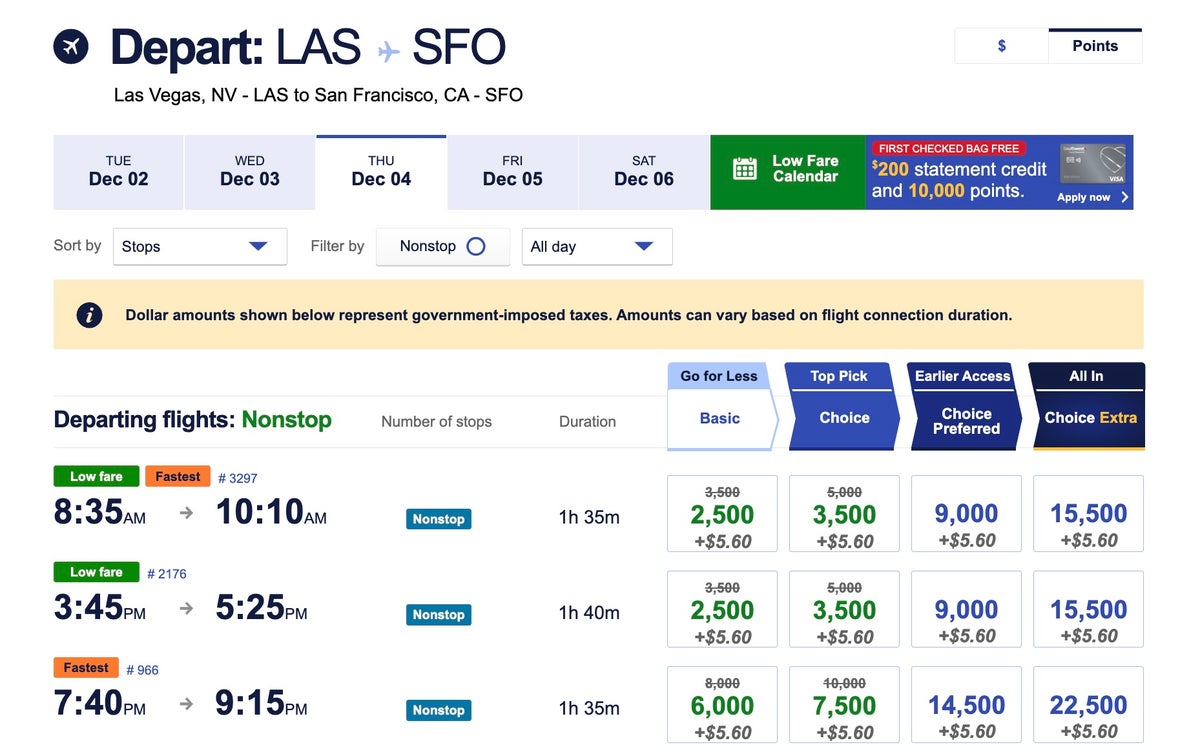
Task: Toggle the Nonstop filter button
Action: click(442, 247)
